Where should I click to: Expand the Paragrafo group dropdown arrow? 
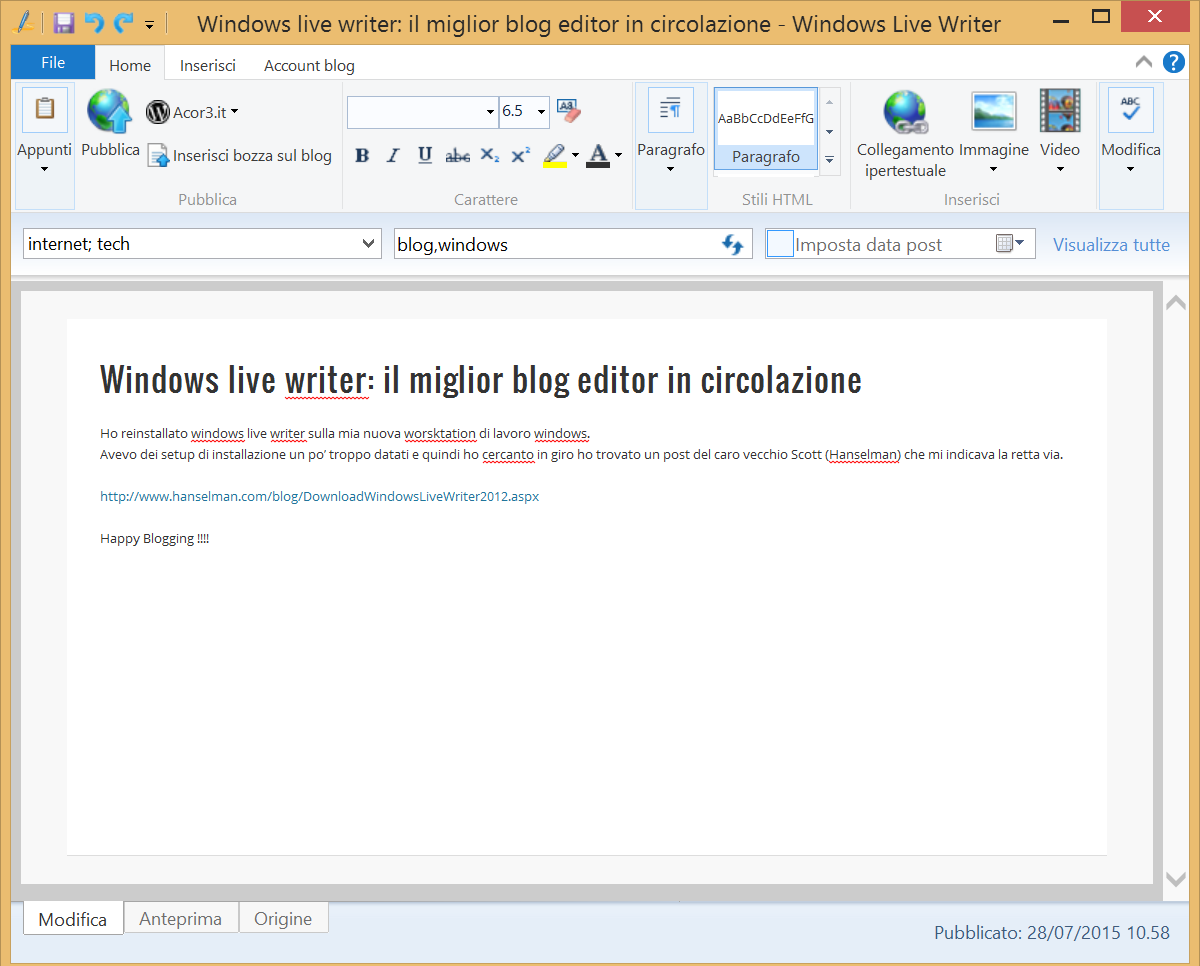671,169
